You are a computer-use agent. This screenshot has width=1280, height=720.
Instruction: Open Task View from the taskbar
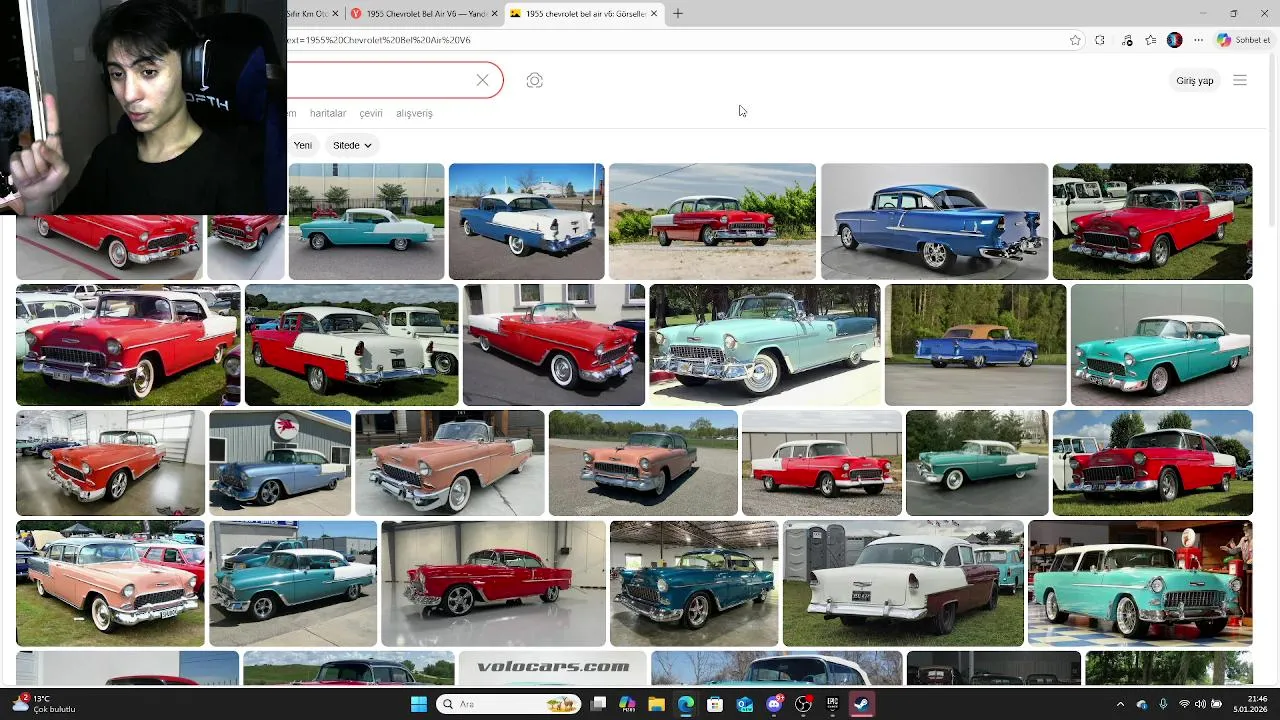[x=598, y=704]
